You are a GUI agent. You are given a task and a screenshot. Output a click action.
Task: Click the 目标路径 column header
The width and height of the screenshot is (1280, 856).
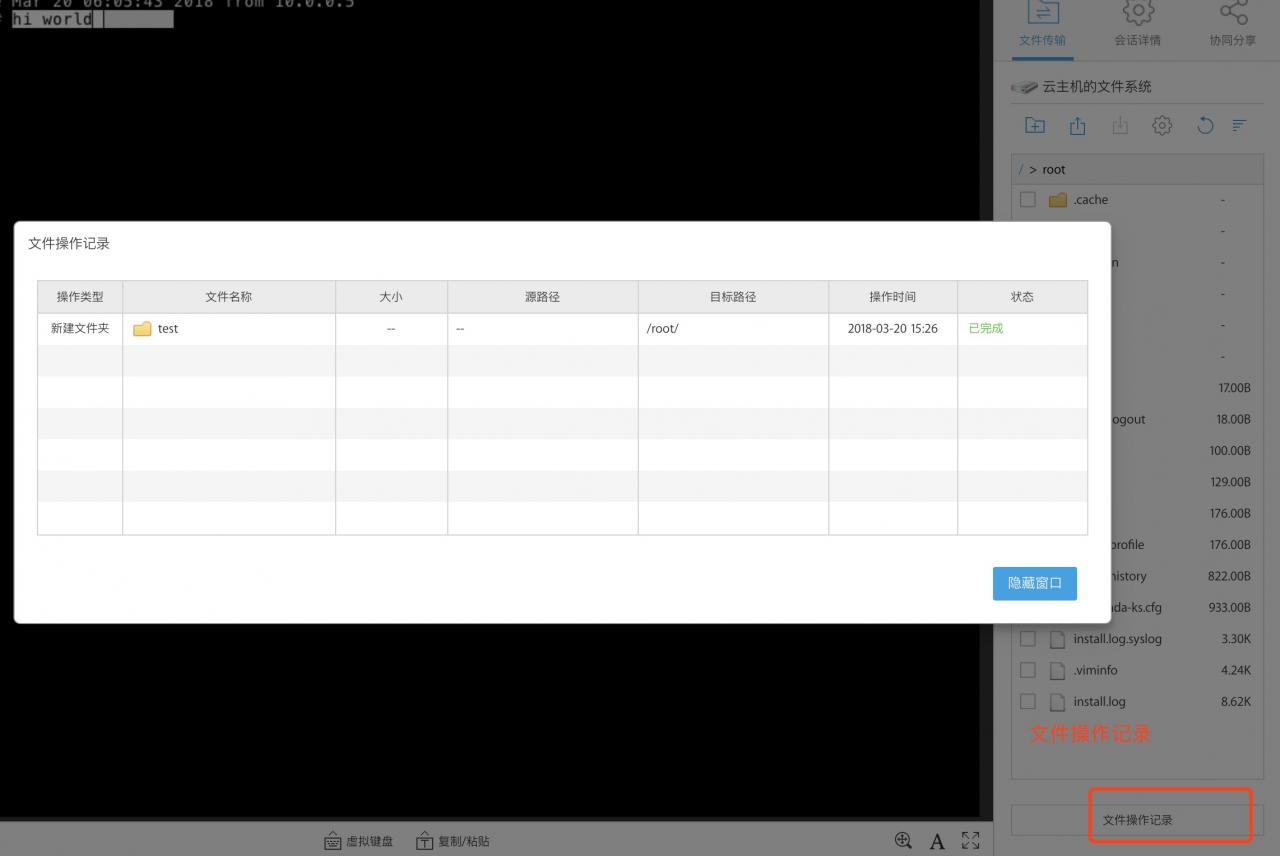[733, 297]
